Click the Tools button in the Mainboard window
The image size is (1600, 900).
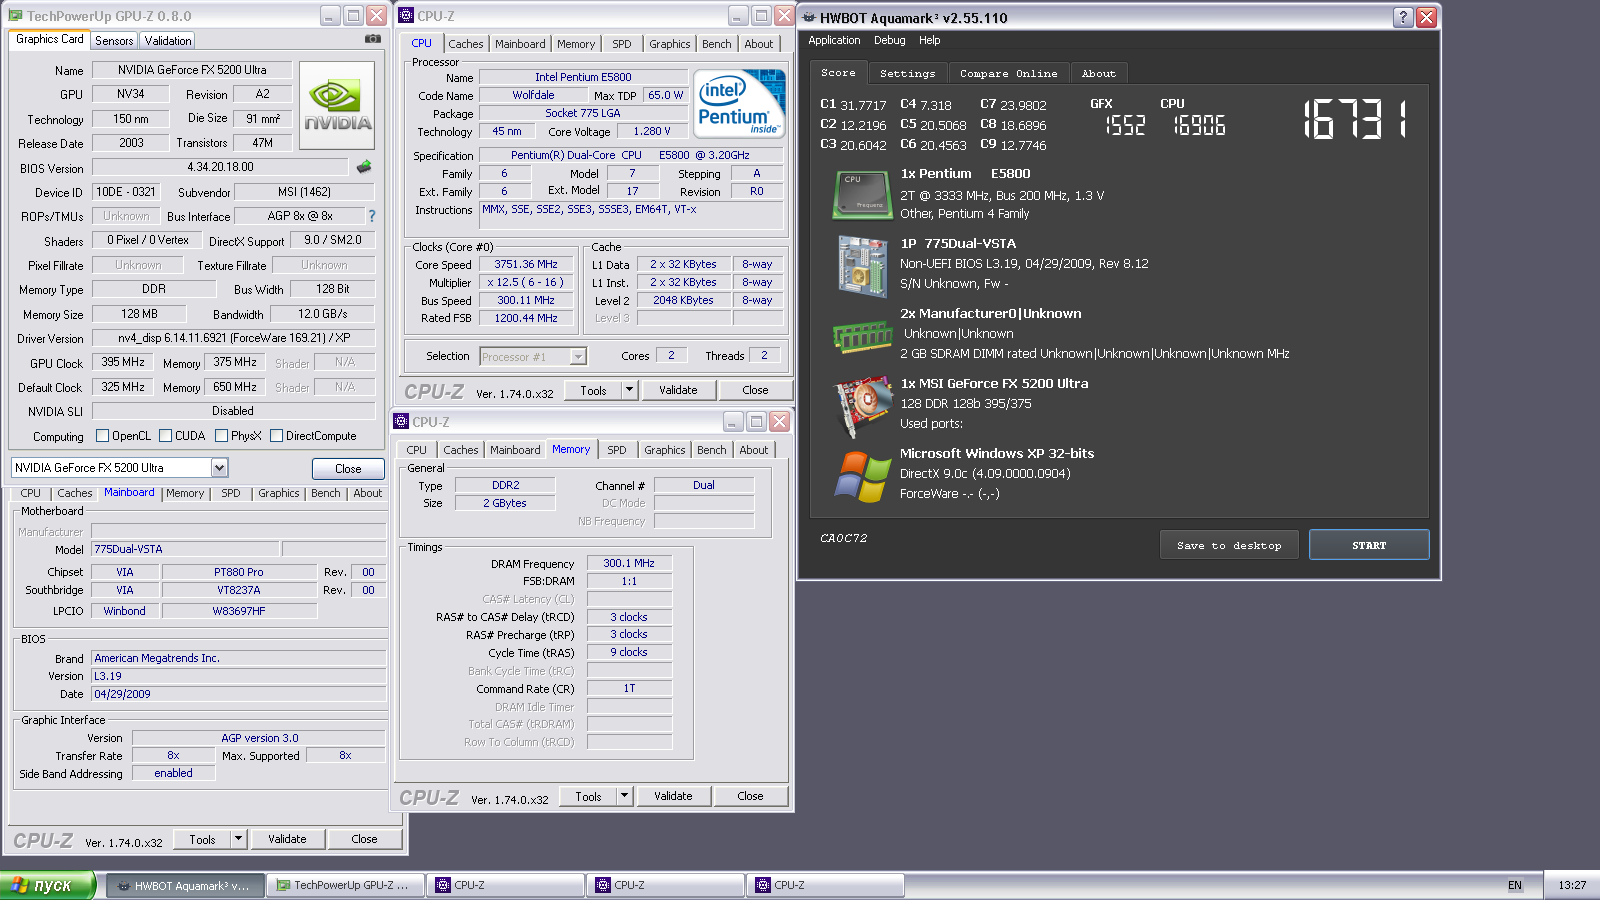click(203, 839)
